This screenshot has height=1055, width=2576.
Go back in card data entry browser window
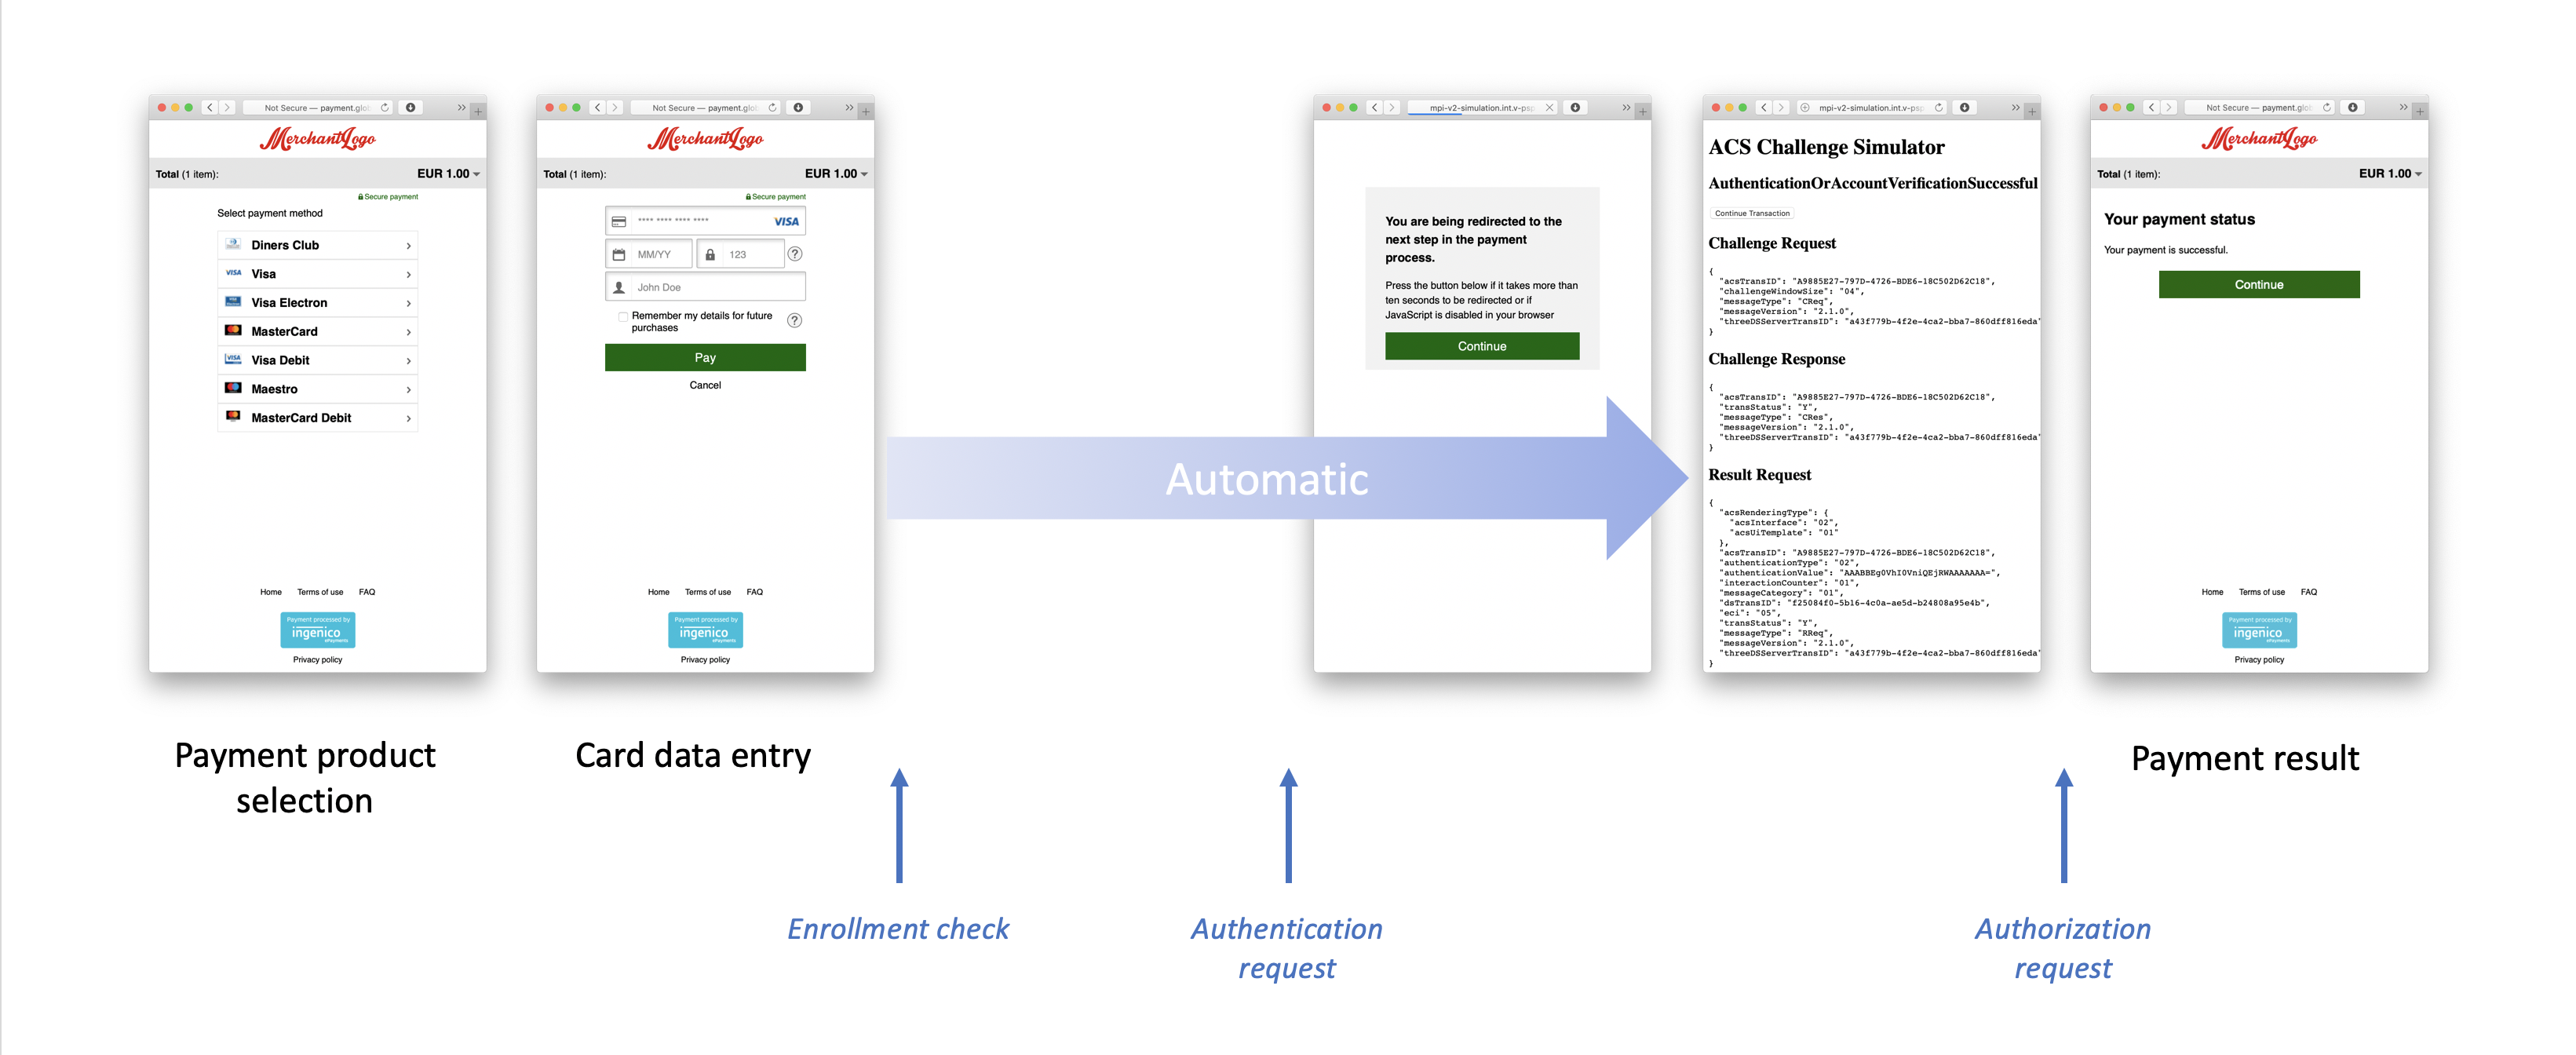tap(598, 108)
